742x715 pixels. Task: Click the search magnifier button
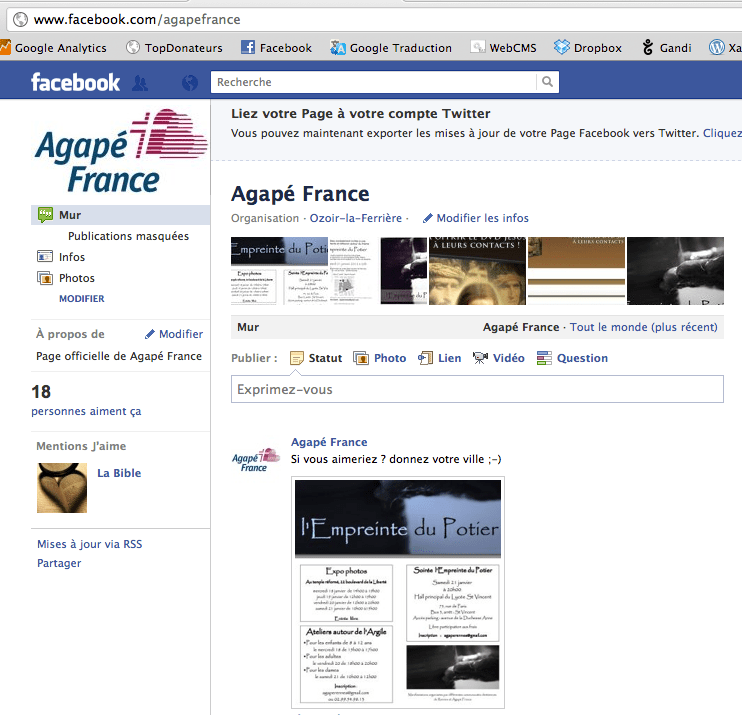tap(548, 82)
